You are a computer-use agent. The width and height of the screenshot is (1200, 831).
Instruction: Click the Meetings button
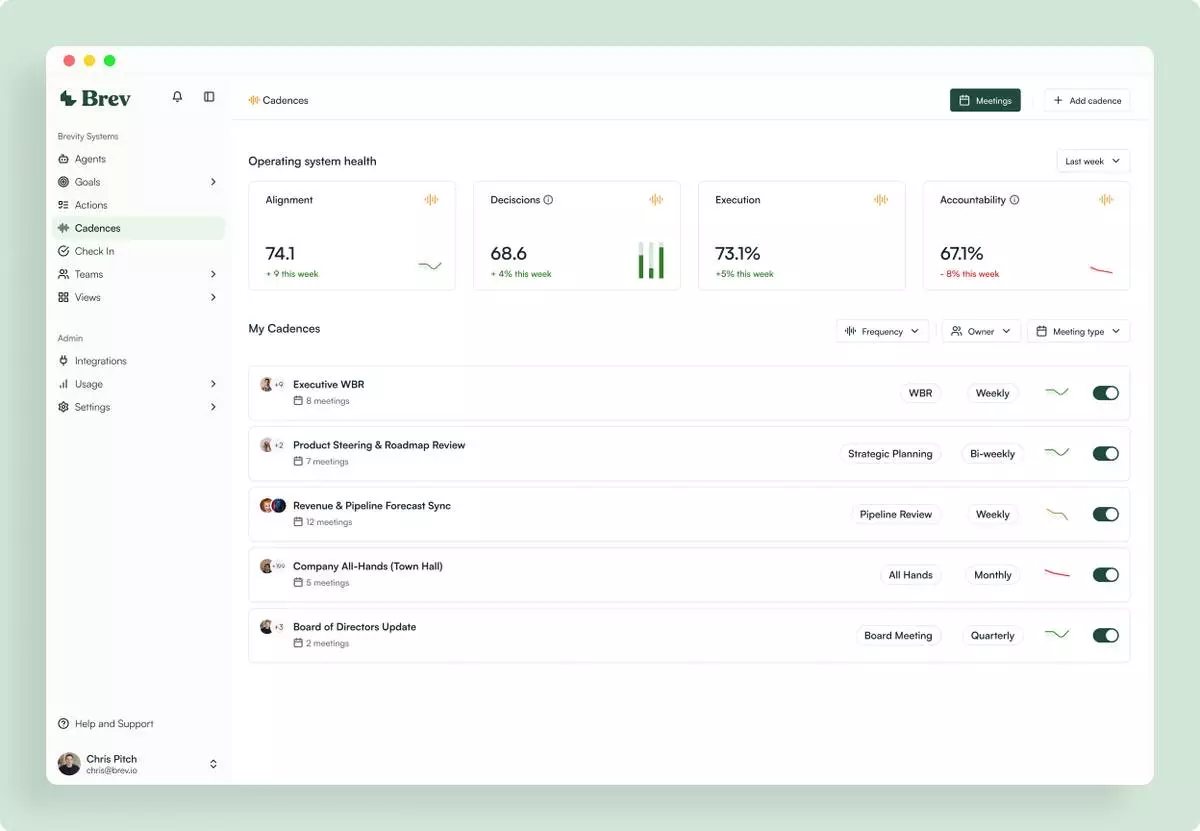[x=985, y=100]
